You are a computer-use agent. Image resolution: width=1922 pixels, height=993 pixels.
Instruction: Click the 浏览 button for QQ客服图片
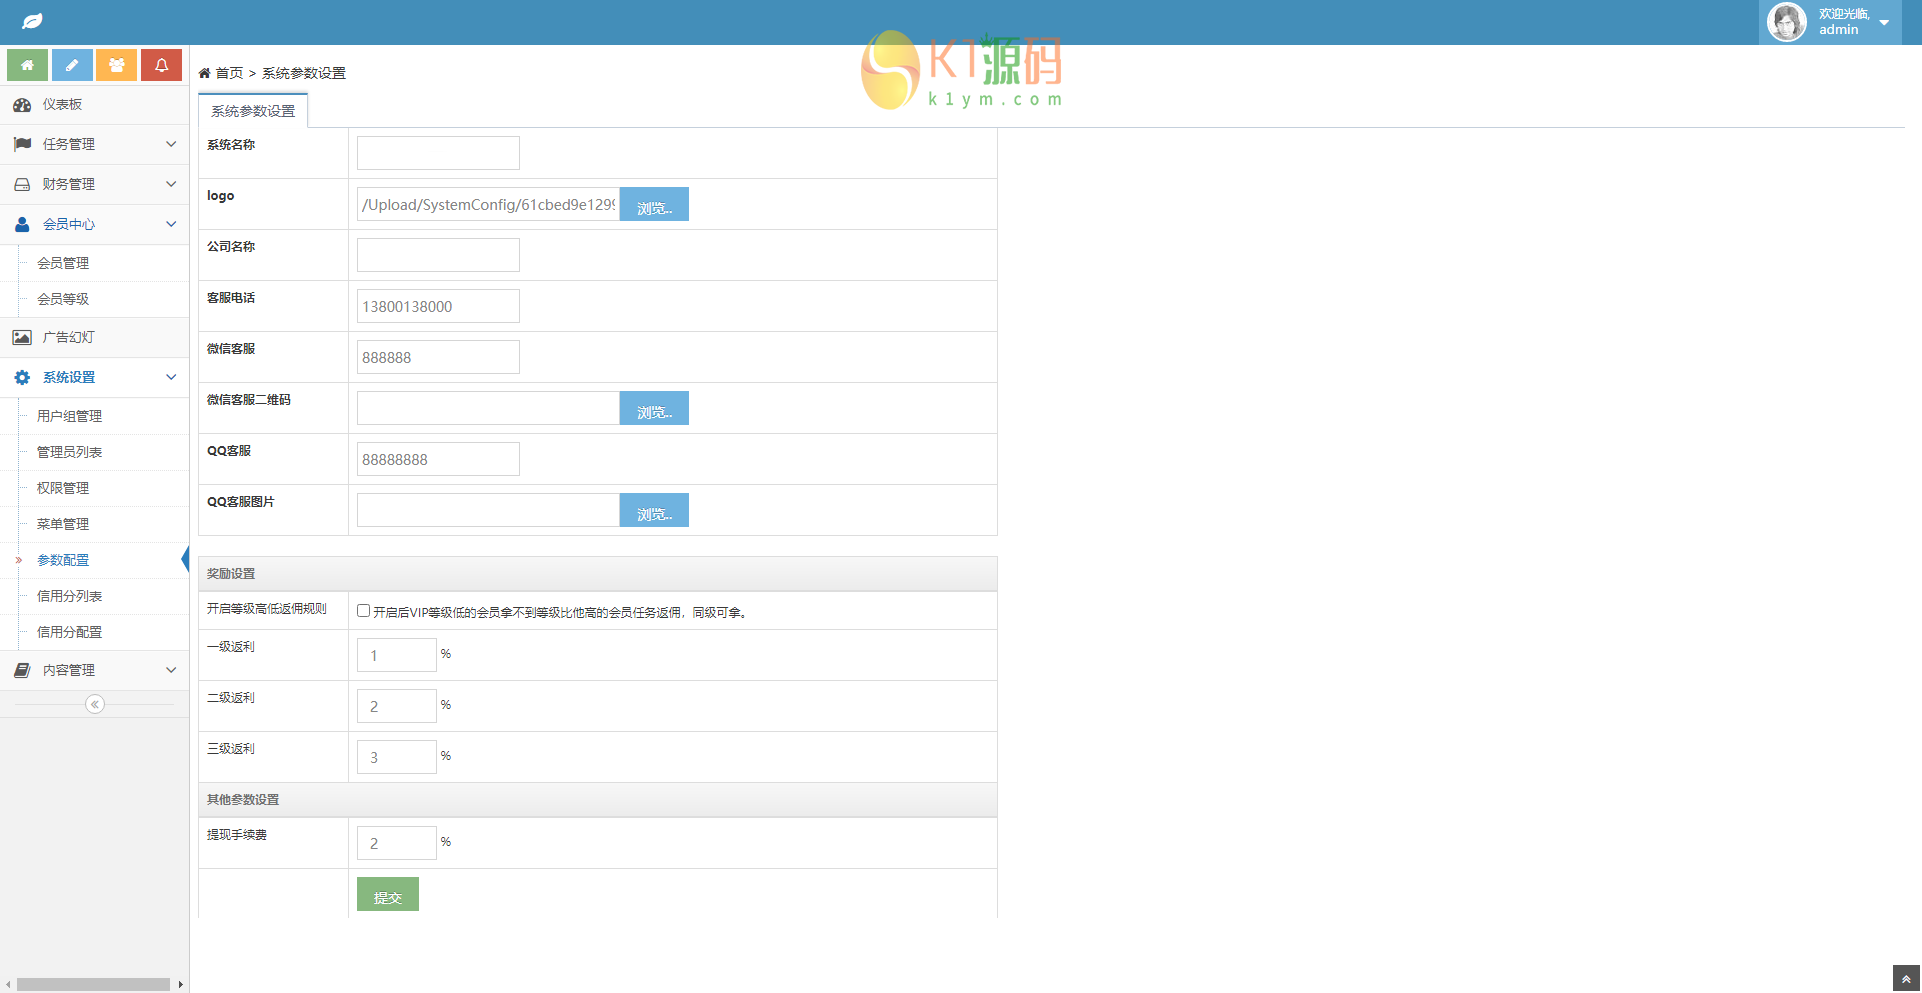654,510
